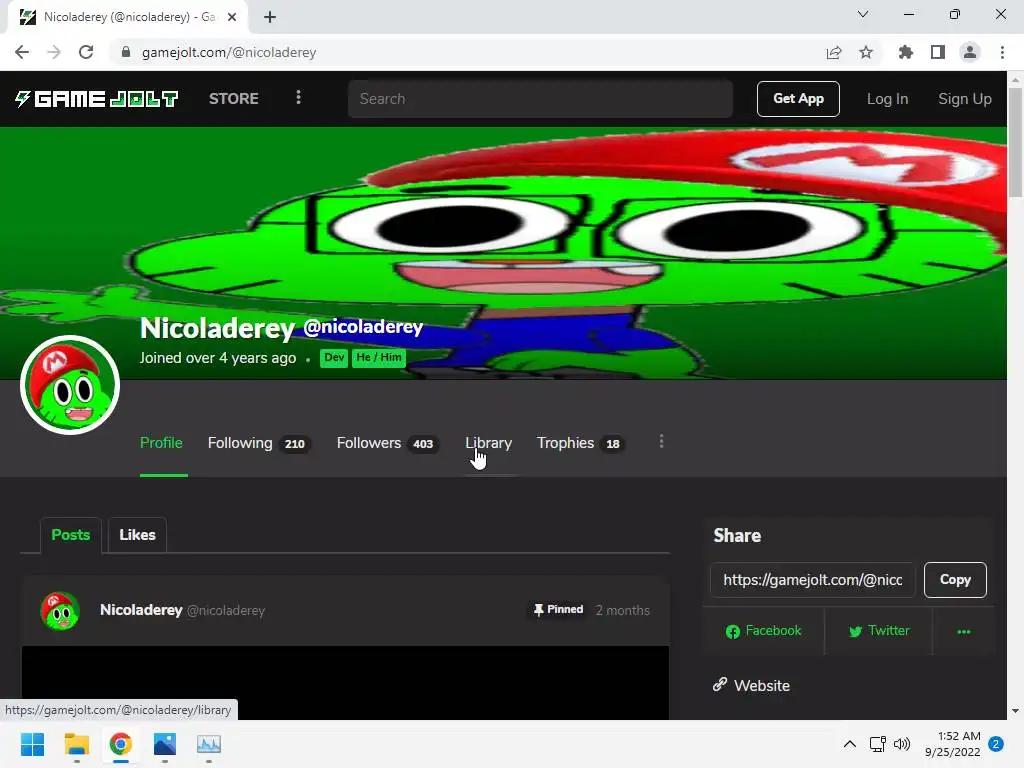
Task: Open the Chrome three-dot menu
Action: point(1002,52)
